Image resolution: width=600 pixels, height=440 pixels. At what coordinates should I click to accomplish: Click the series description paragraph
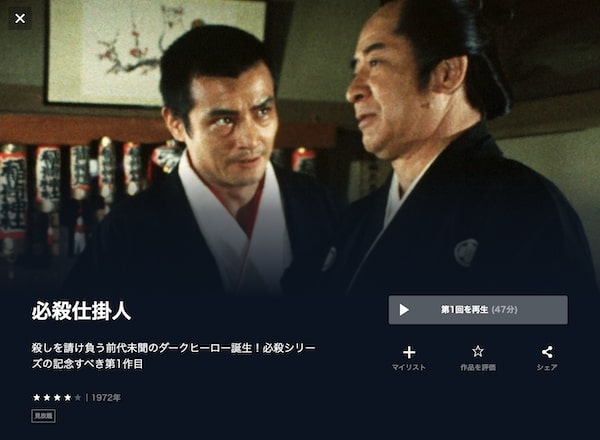(174, 356)
